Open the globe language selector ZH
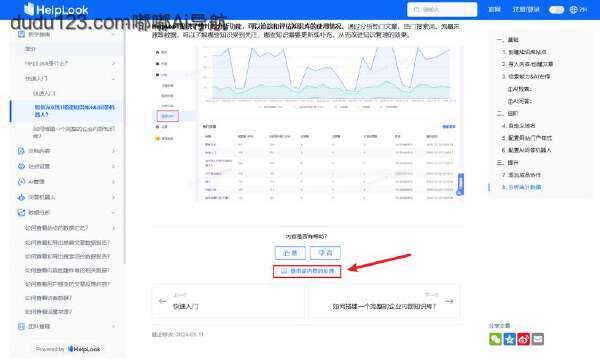Image resolution: width=600 pixels, height=360 pixels. tap(578, 10)
